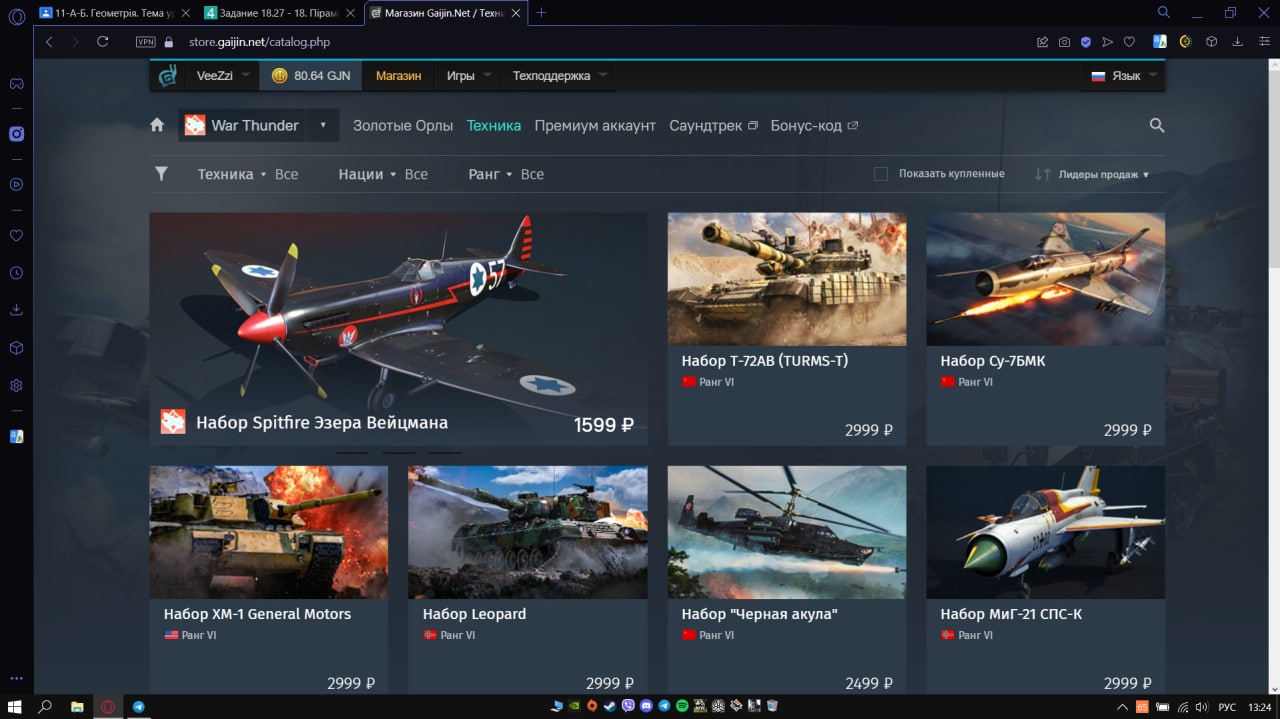Image resolution: width=1280 pixels, height=719 pixels.
Task: Open the store search magnifier icon
Action: (1157, 125)
